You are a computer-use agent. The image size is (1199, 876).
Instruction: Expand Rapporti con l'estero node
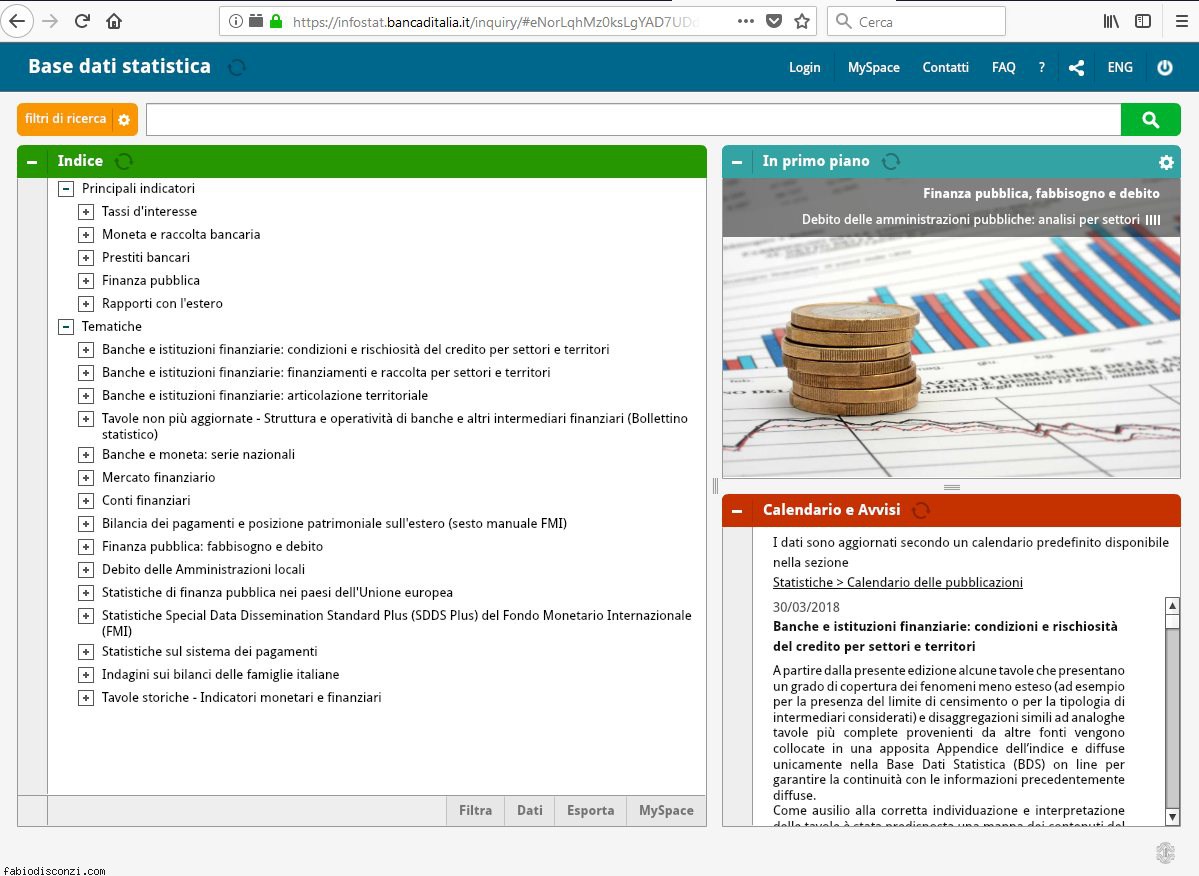tap(86, 303)
